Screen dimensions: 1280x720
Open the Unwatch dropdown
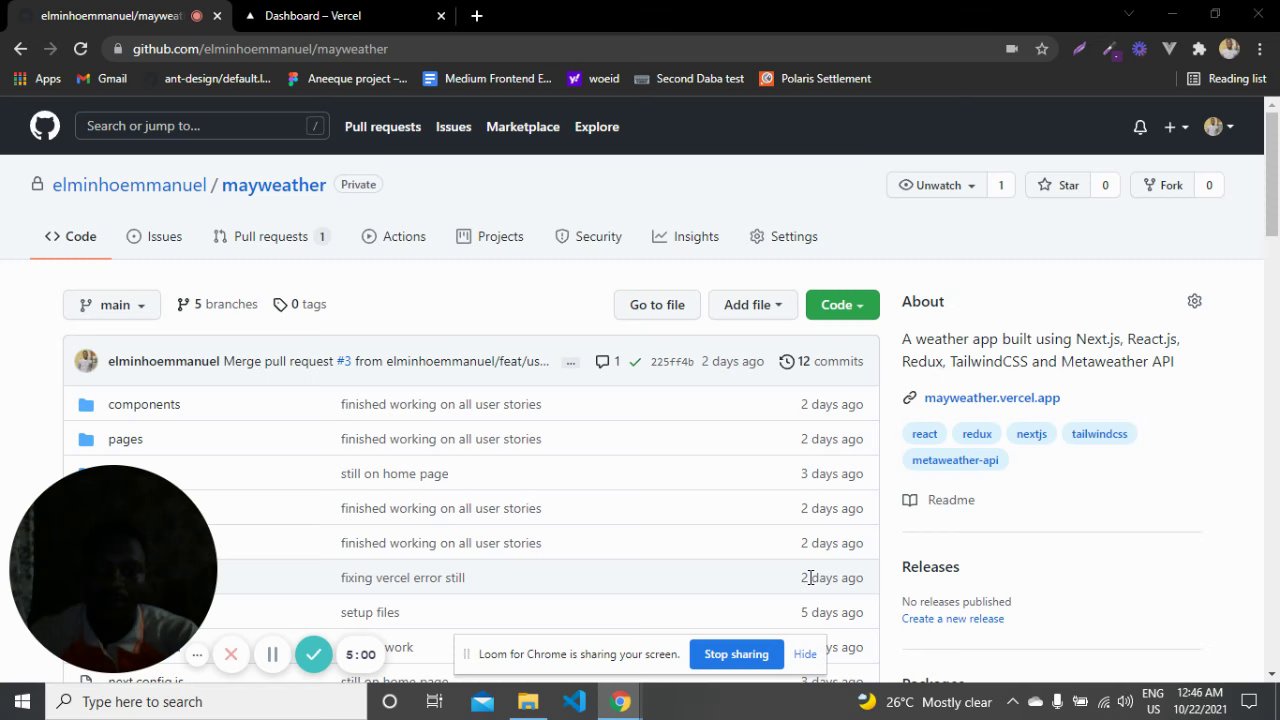(x=937, y=185)
